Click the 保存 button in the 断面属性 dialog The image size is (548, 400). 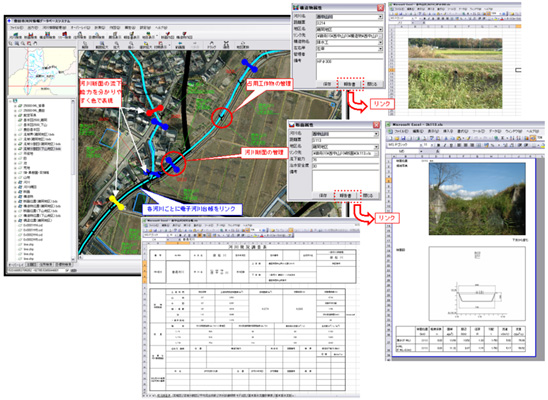point(323,196)
